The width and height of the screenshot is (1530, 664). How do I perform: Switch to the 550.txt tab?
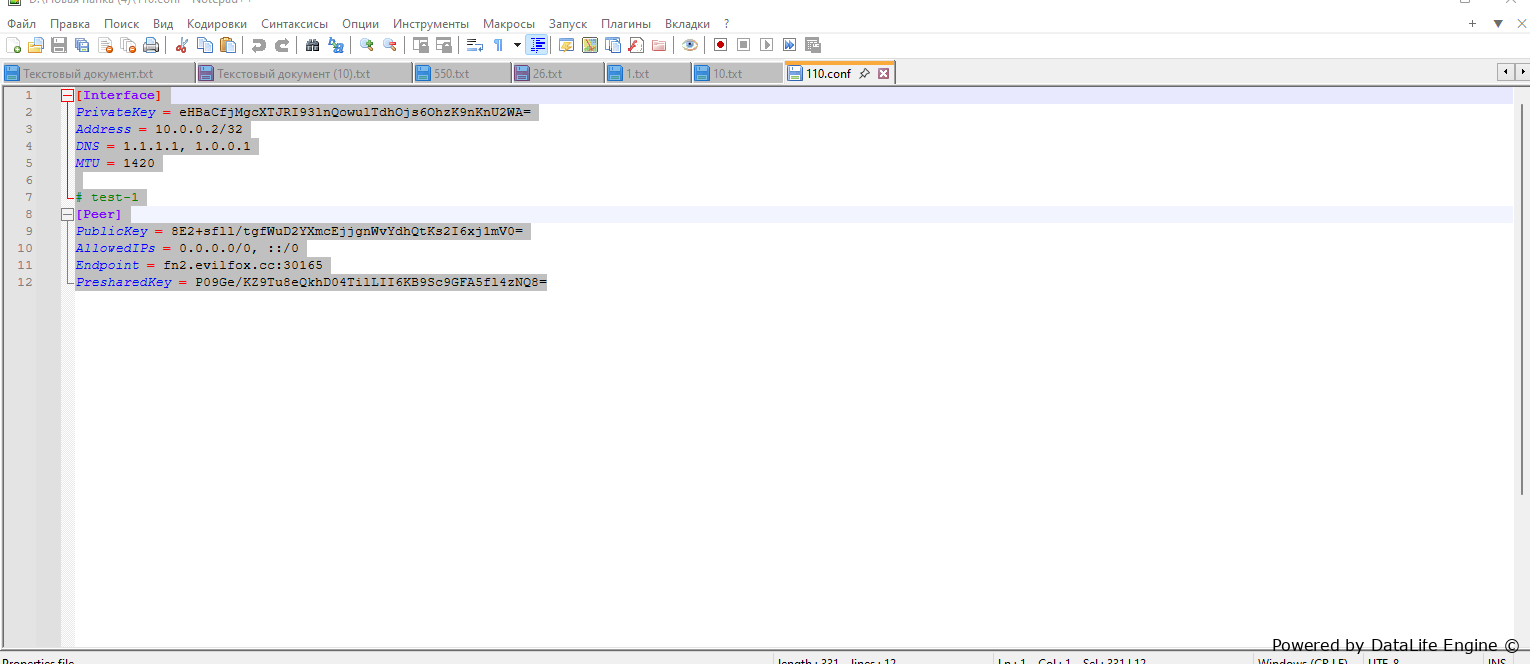click(x=462, y=73)
